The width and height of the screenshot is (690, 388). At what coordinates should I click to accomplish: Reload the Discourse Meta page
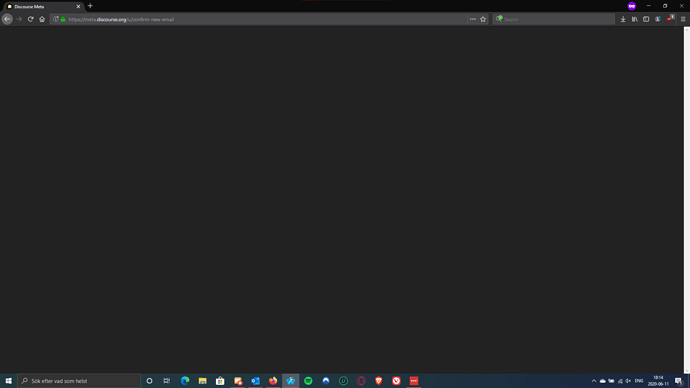tap(30, 19)
